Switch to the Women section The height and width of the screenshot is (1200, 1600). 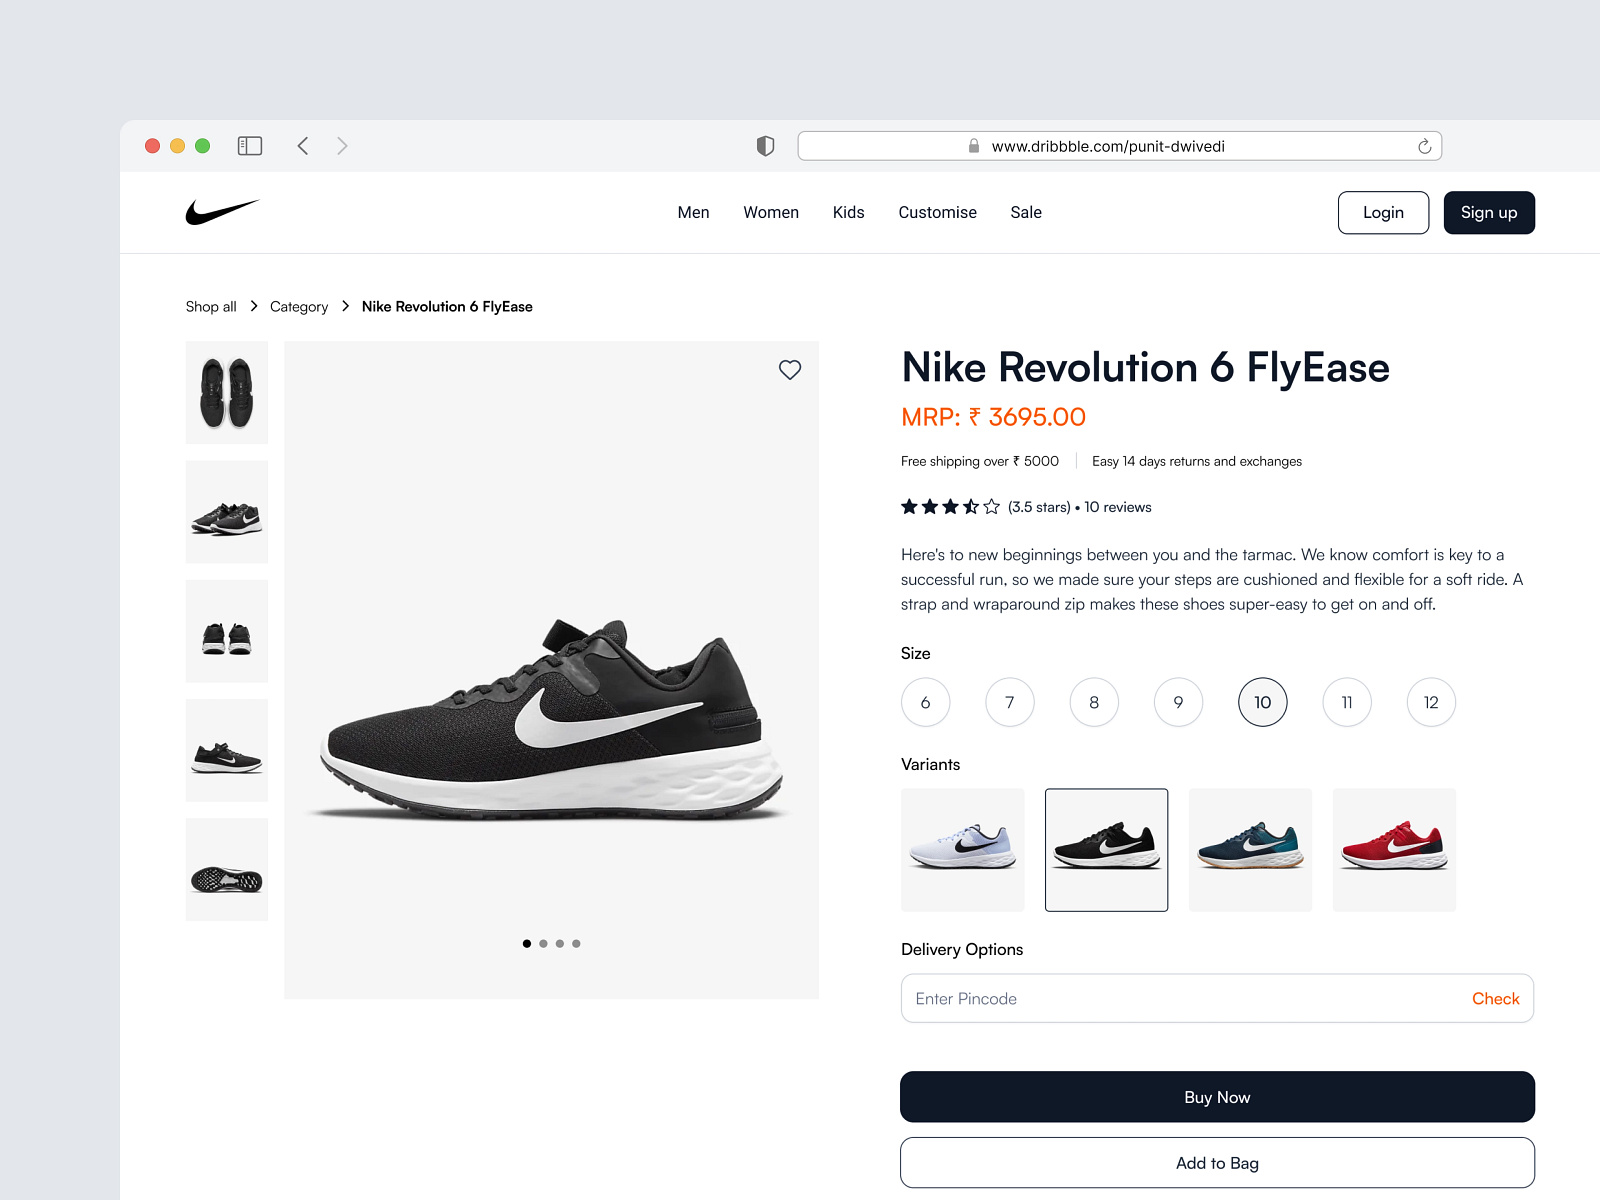770,212
